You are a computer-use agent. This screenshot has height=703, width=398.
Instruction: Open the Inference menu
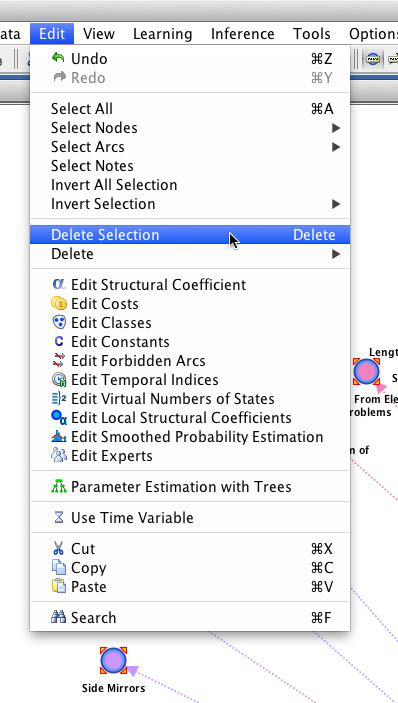tap(242, 34)
